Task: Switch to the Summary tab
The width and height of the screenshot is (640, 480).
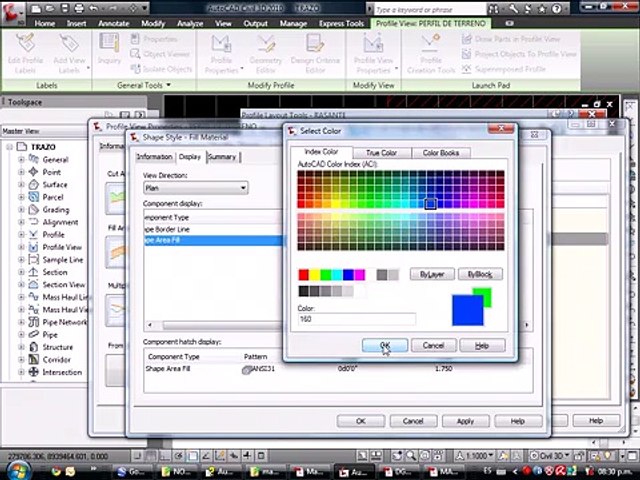Action: point(222,157)
